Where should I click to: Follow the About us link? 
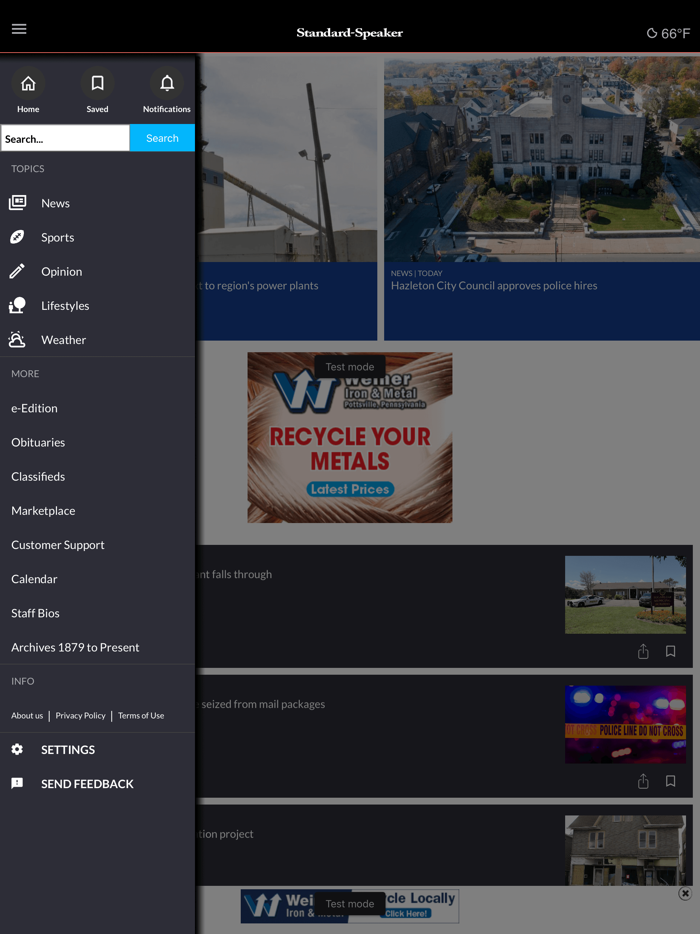(x=27, y=715)
